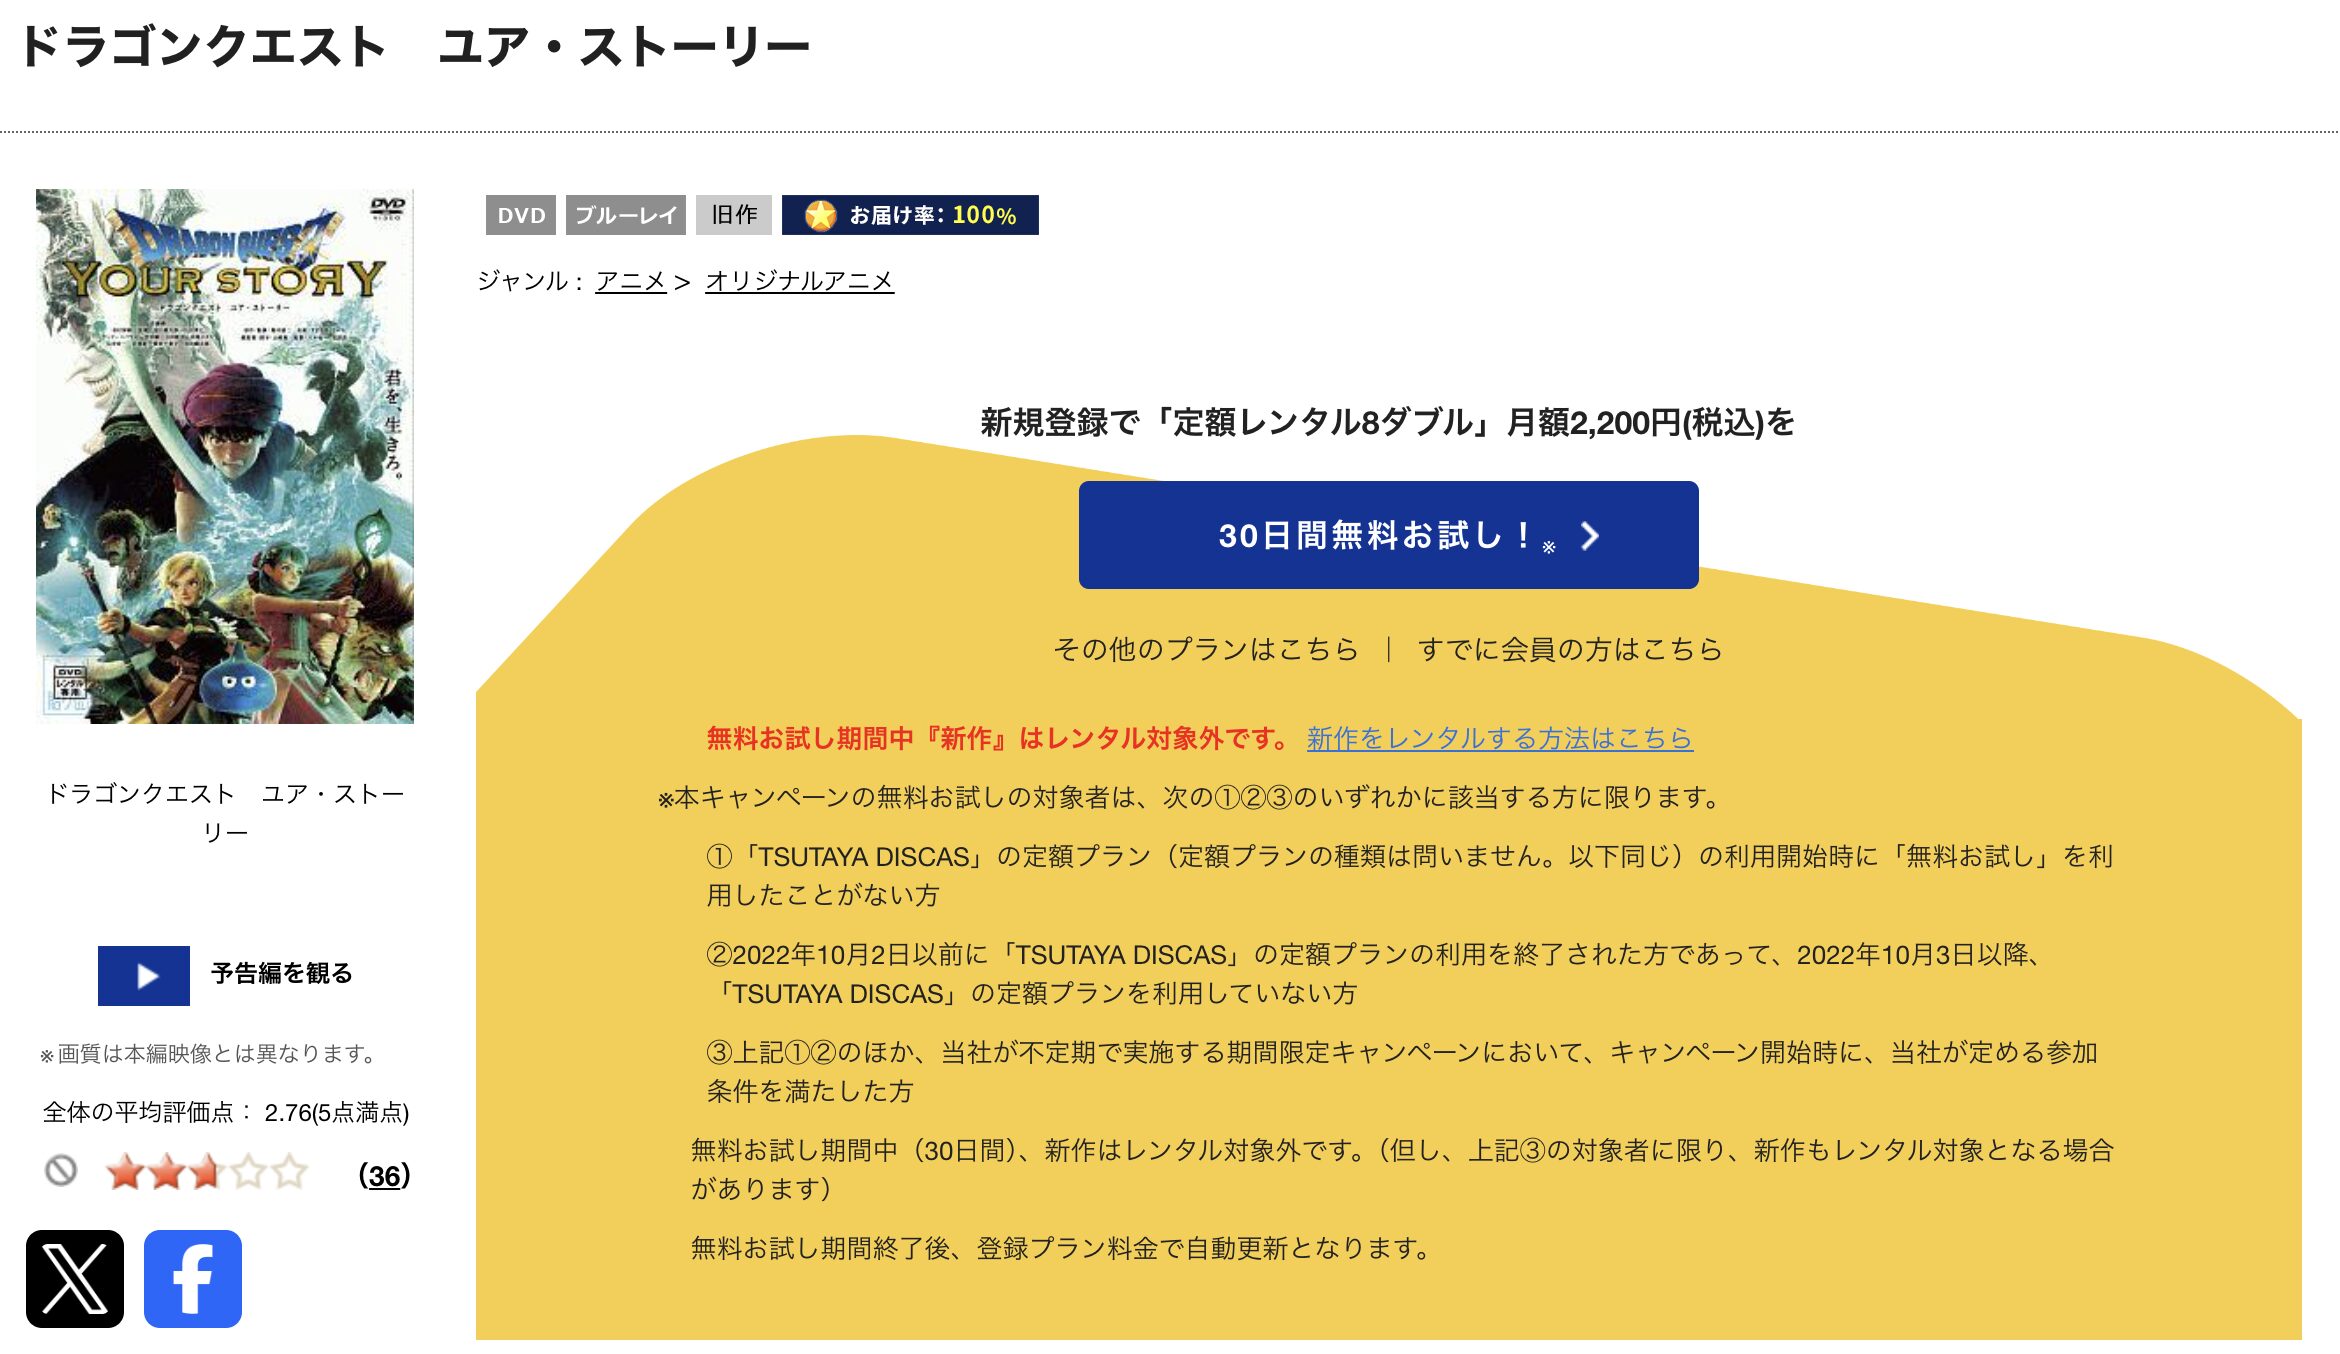Click the 無料お試し期間中（30日間） exclusion note
The height and width of the screenshot is (1354, 2340).
[1402, 1169]
